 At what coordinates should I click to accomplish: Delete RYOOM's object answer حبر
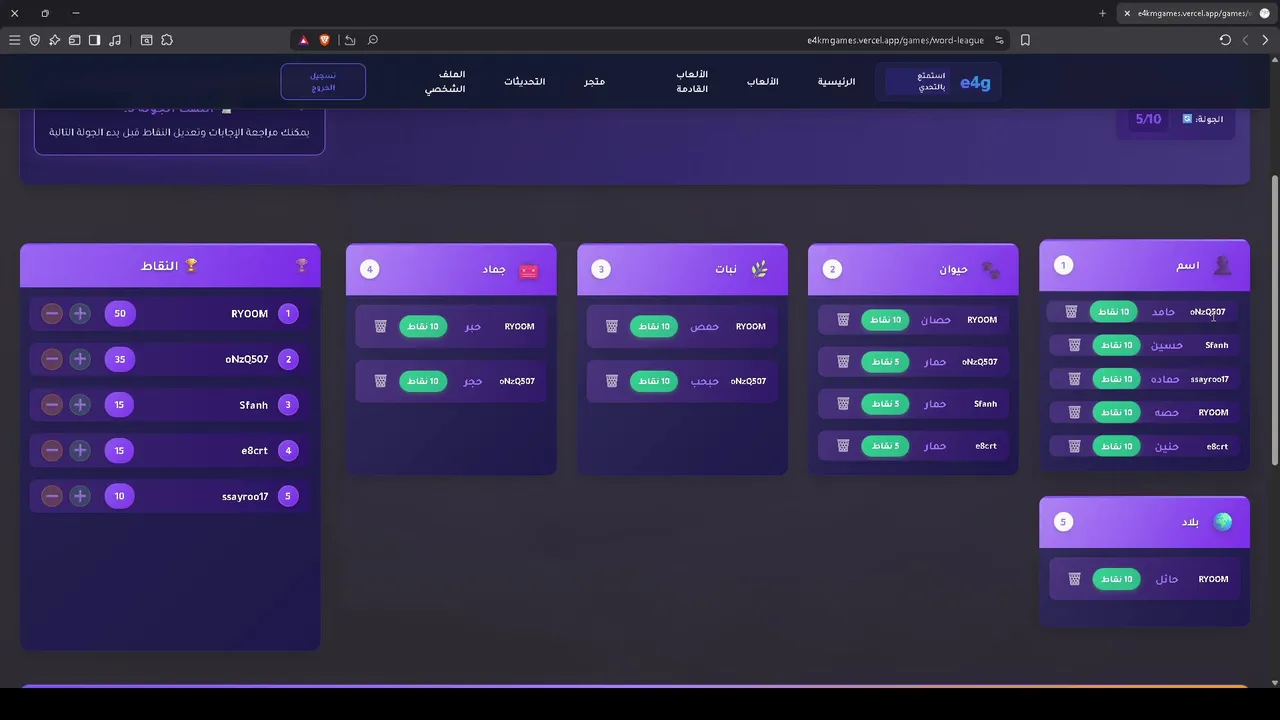(x=381, y=326)
